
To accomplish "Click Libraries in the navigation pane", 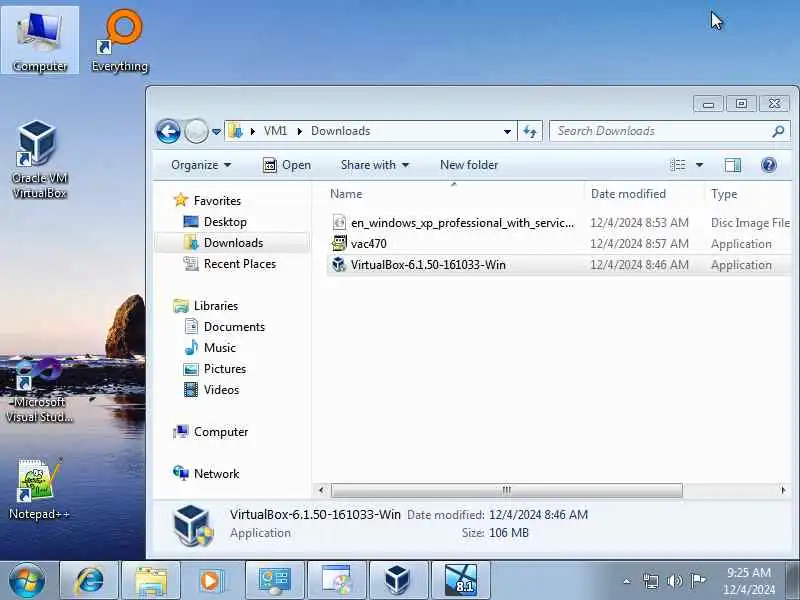I will (215, 306).
